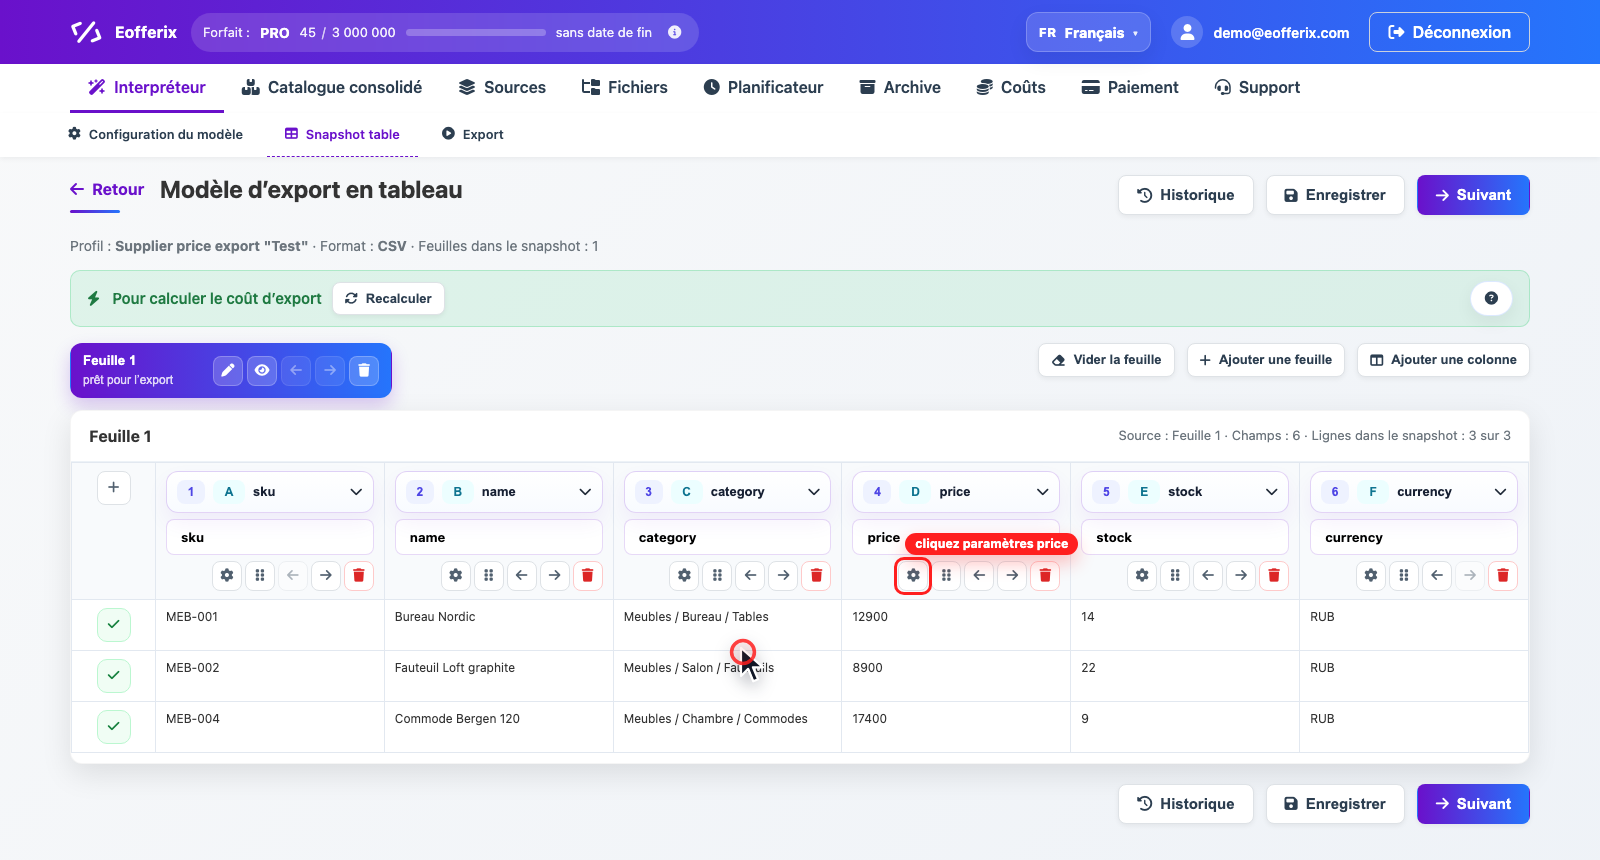Move the name column right with arrow

[x=555, y=575]
